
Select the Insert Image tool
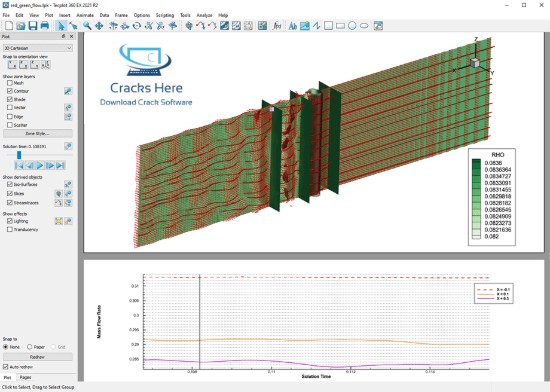304,26
